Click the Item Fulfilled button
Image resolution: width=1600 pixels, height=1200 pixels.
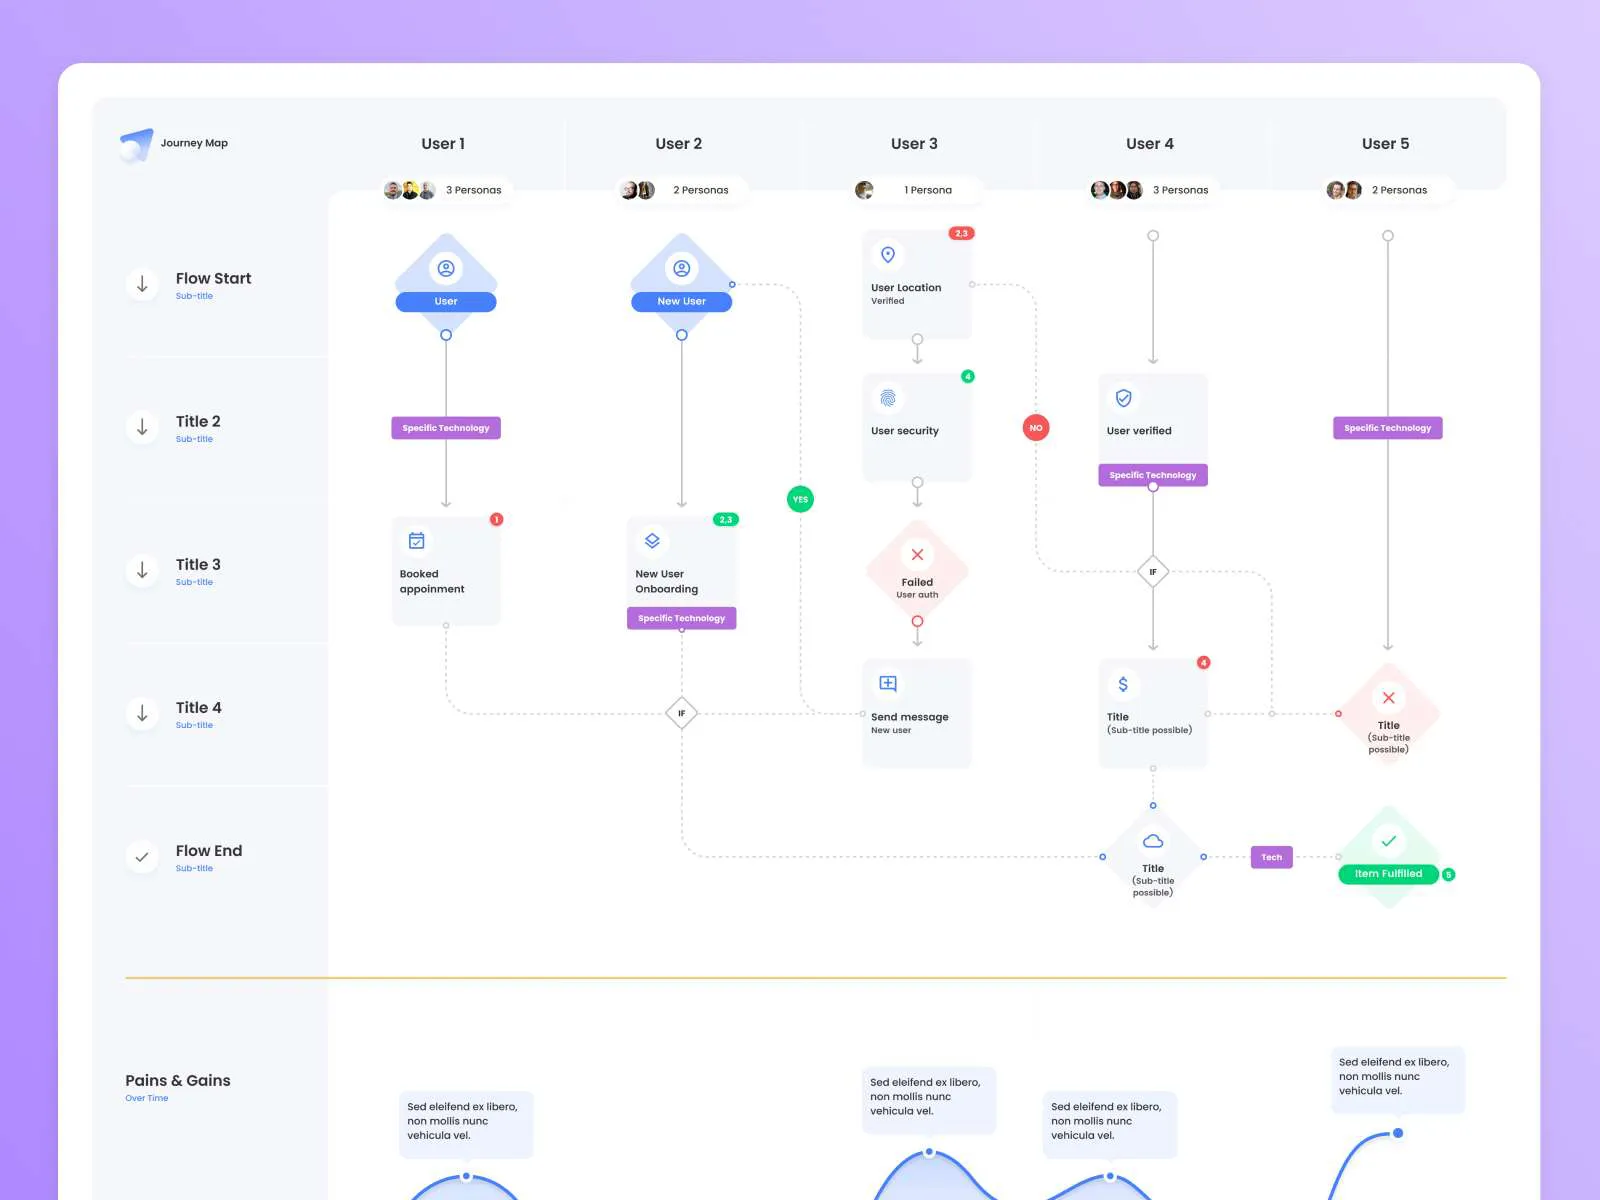[x=1388, y=873]
